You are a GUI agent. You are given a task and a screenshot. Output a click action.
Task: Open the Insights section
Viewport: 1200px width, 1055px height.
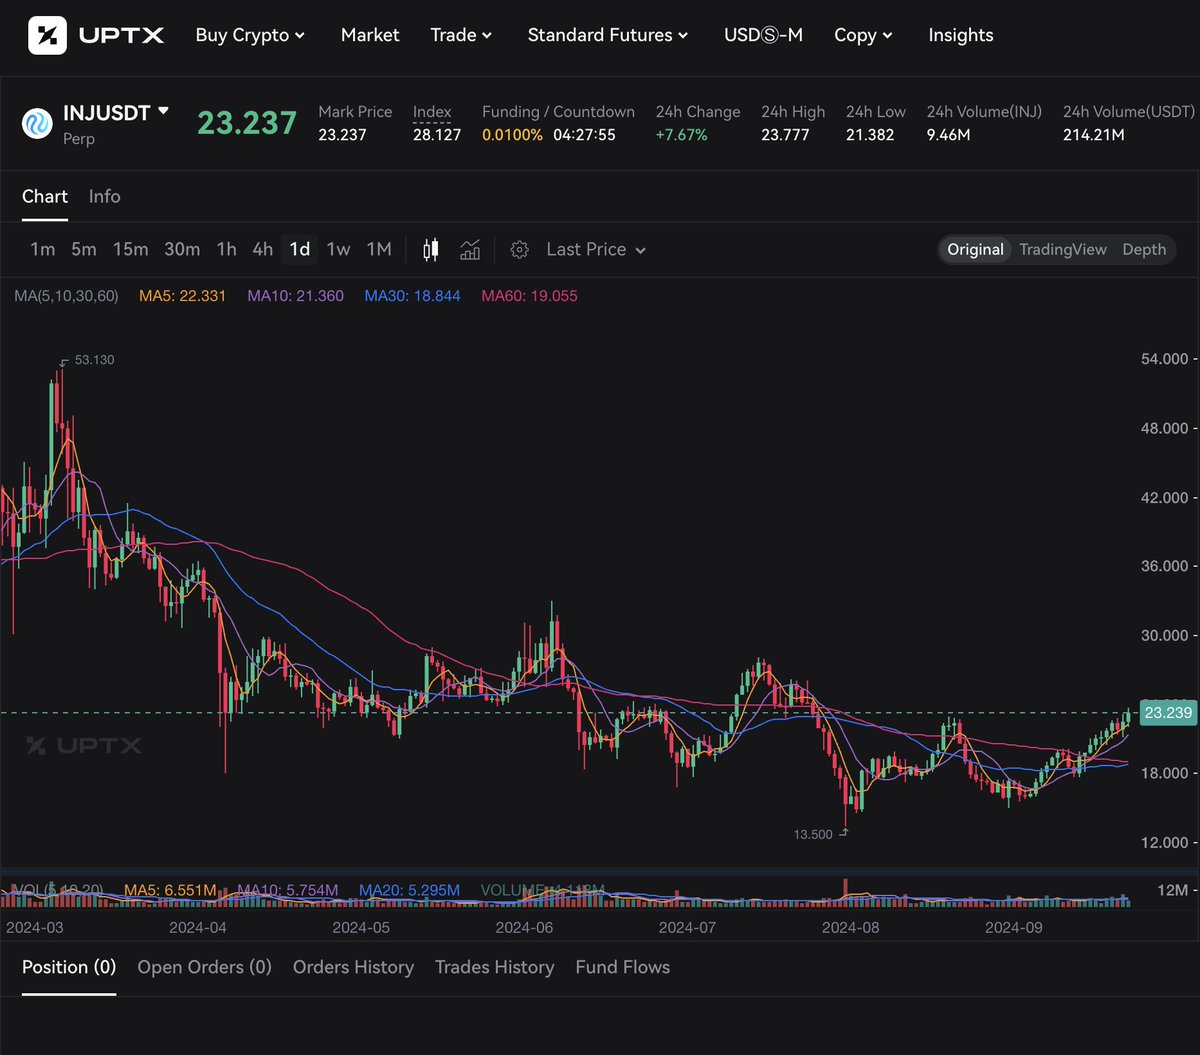960,34
